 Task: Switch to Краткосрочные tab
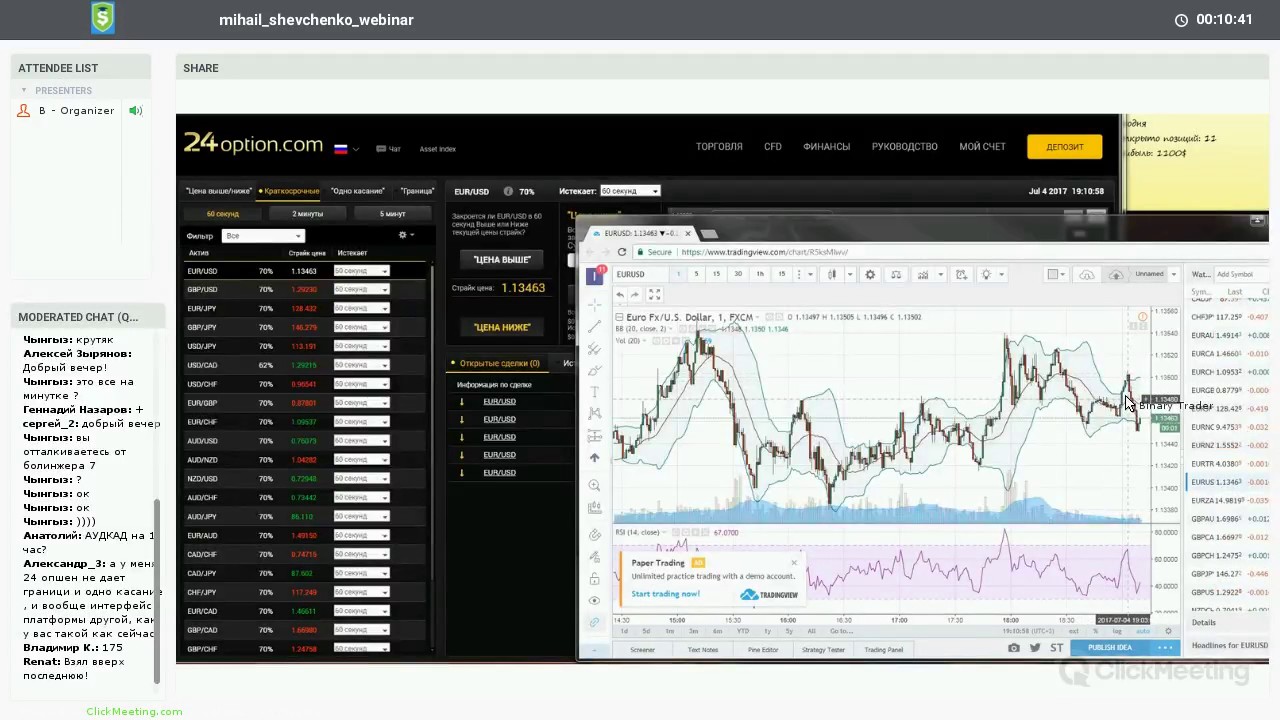[289, 191]
